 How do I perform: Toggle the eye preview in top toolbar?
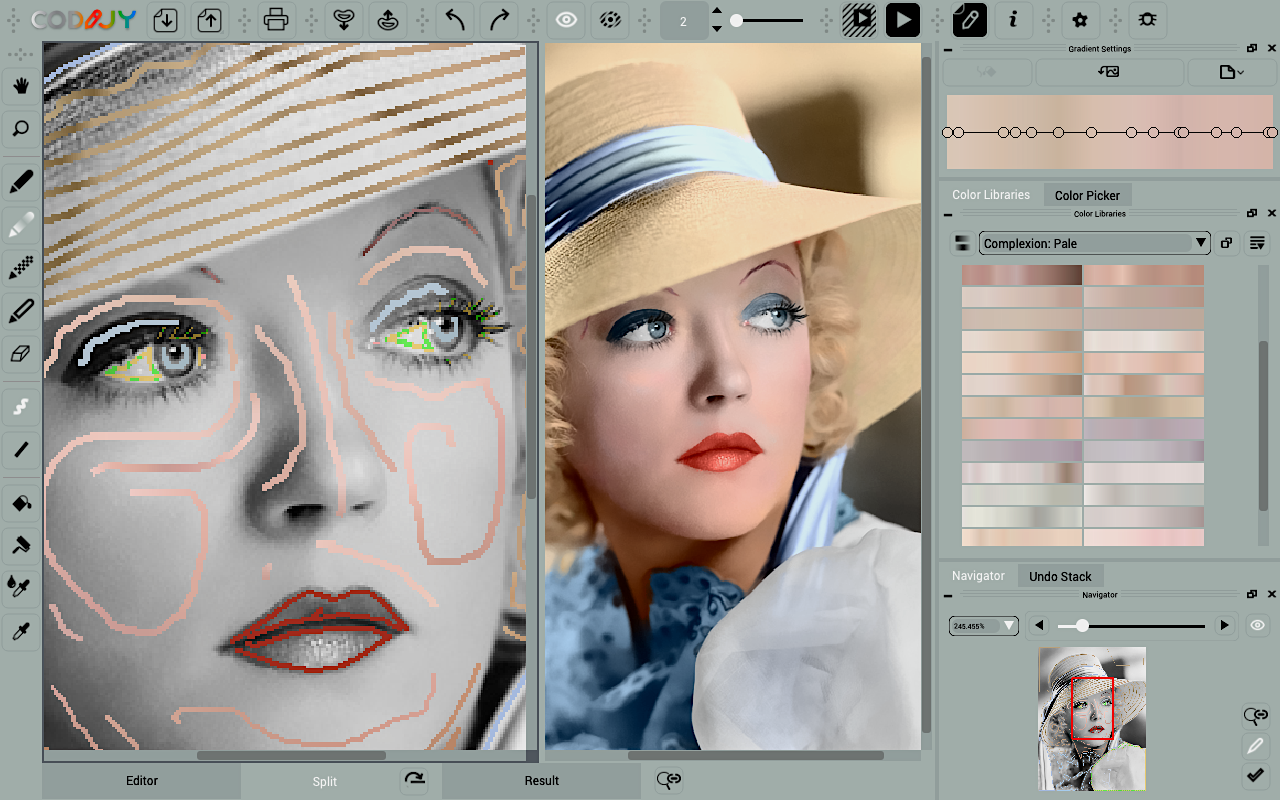(567, 19)
